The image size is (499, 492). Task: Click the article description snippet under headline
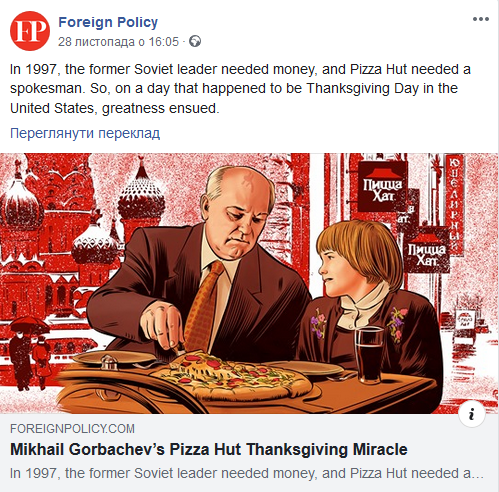pos(247,473)
